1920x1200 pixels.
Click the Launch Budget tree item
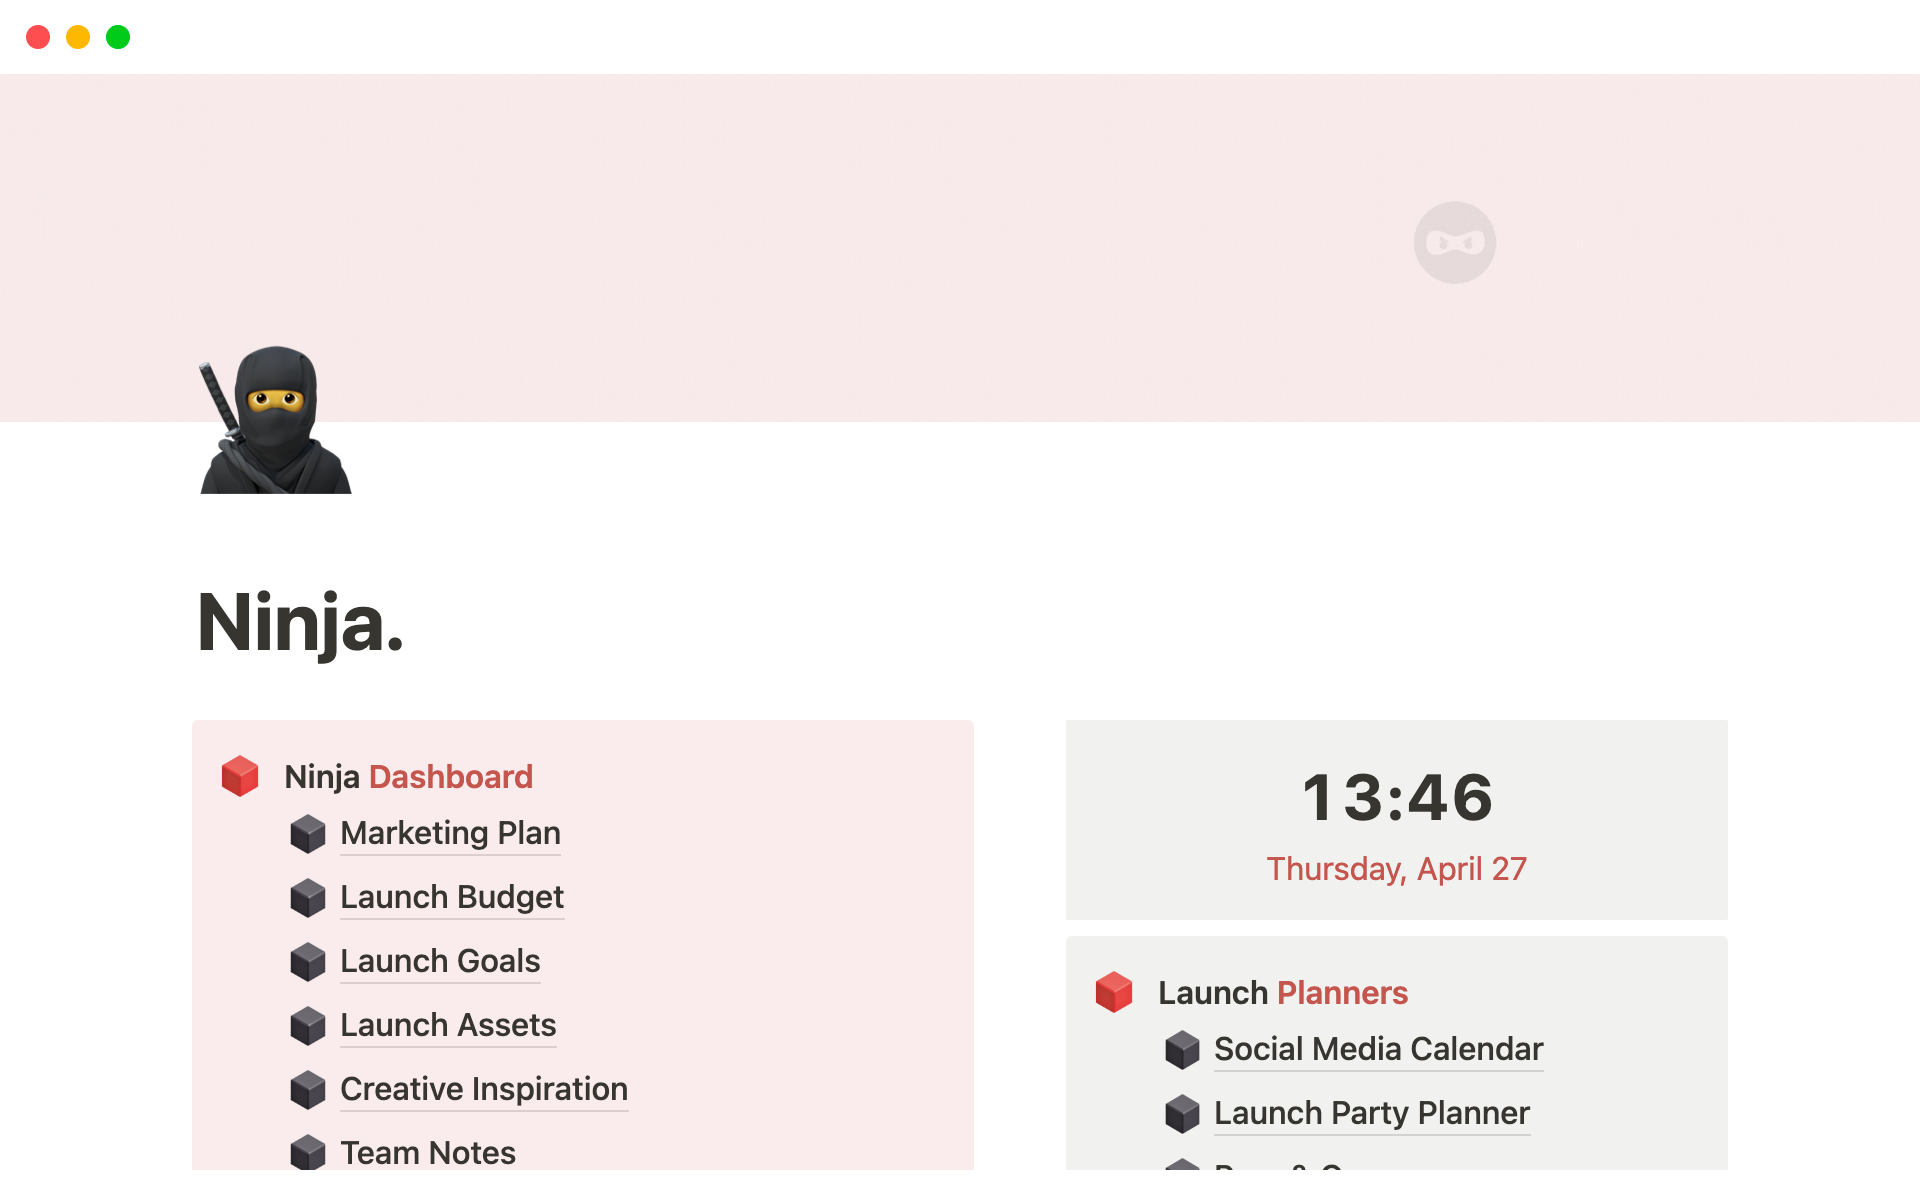pos(451,896)
